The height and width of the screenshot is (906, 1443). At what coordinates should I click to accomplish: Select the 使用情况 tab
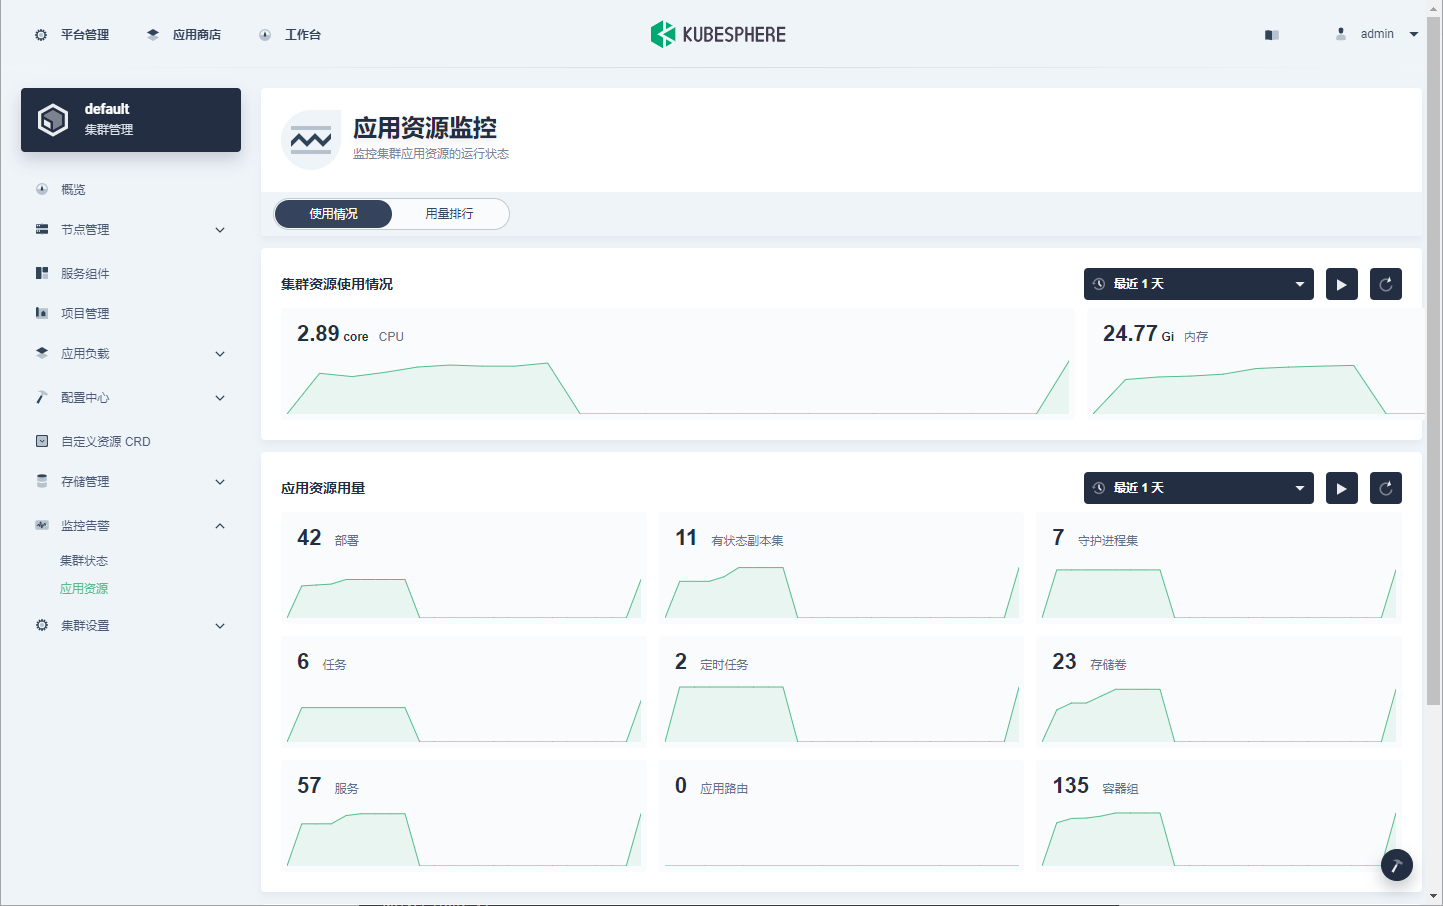[333, 214]
